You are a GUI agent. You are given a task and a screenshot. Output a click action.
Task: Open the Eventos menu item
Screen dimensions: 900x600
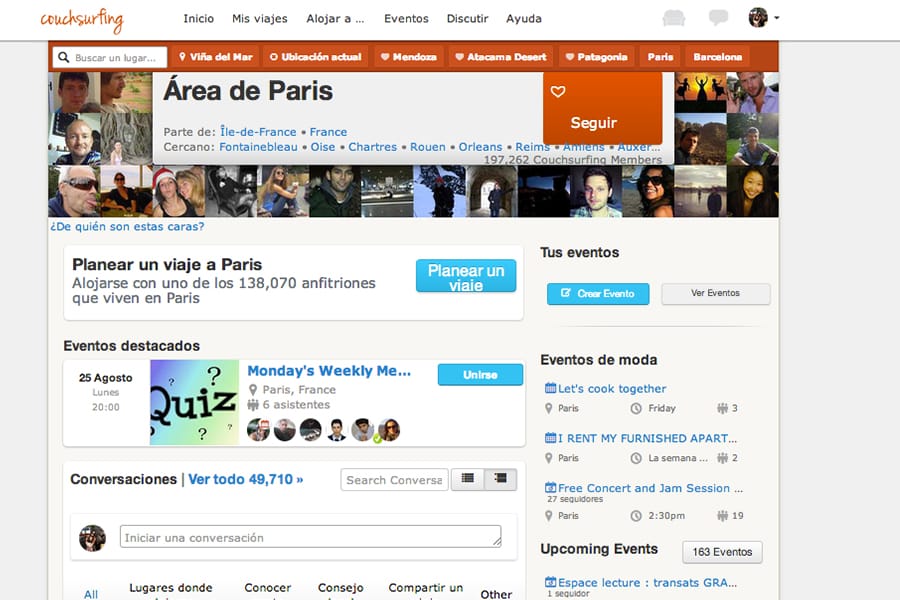406,18
